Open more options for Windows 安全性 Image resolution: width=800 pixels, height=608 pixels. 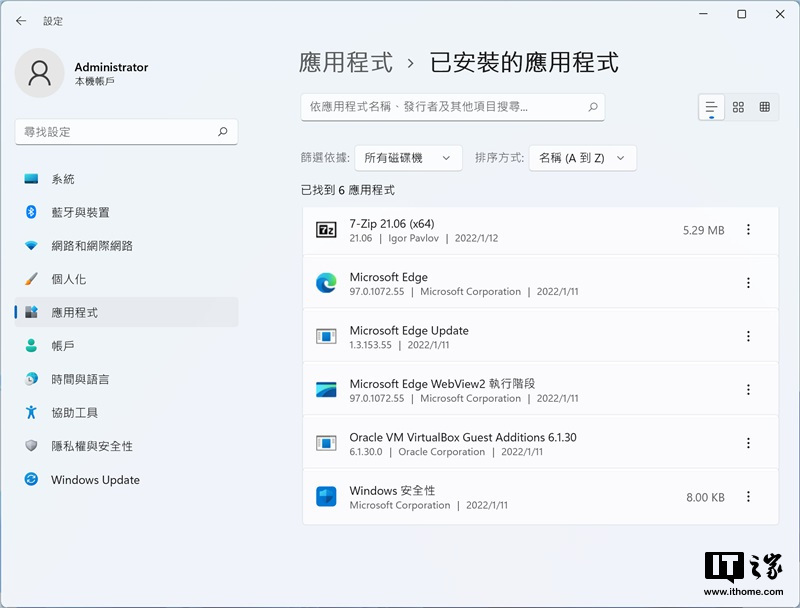(x=748, y=497)
